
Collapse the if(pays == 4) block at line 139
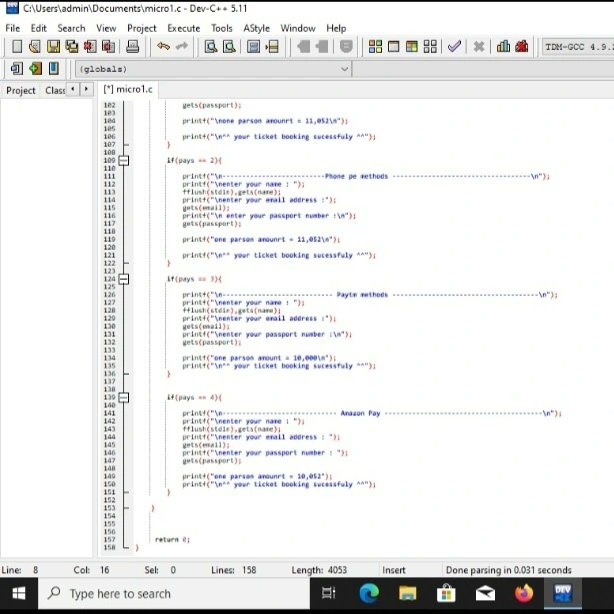pyautogui.click(x=124, y=398)
